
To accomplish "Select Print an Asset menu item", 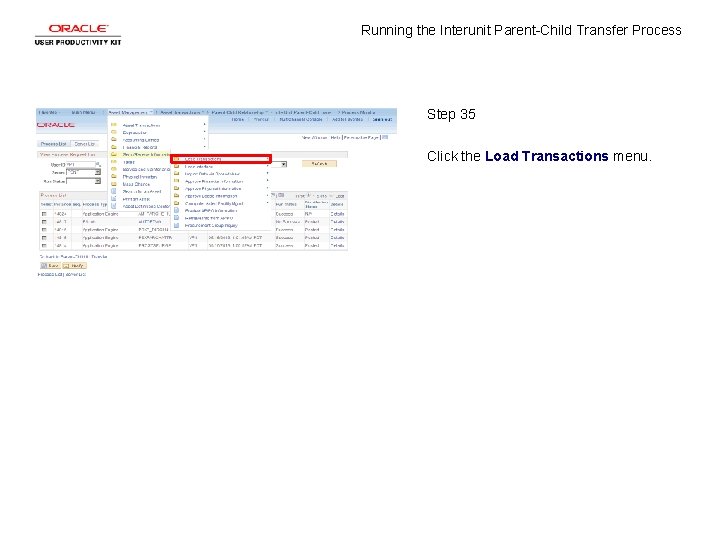I will coord(136,199).
